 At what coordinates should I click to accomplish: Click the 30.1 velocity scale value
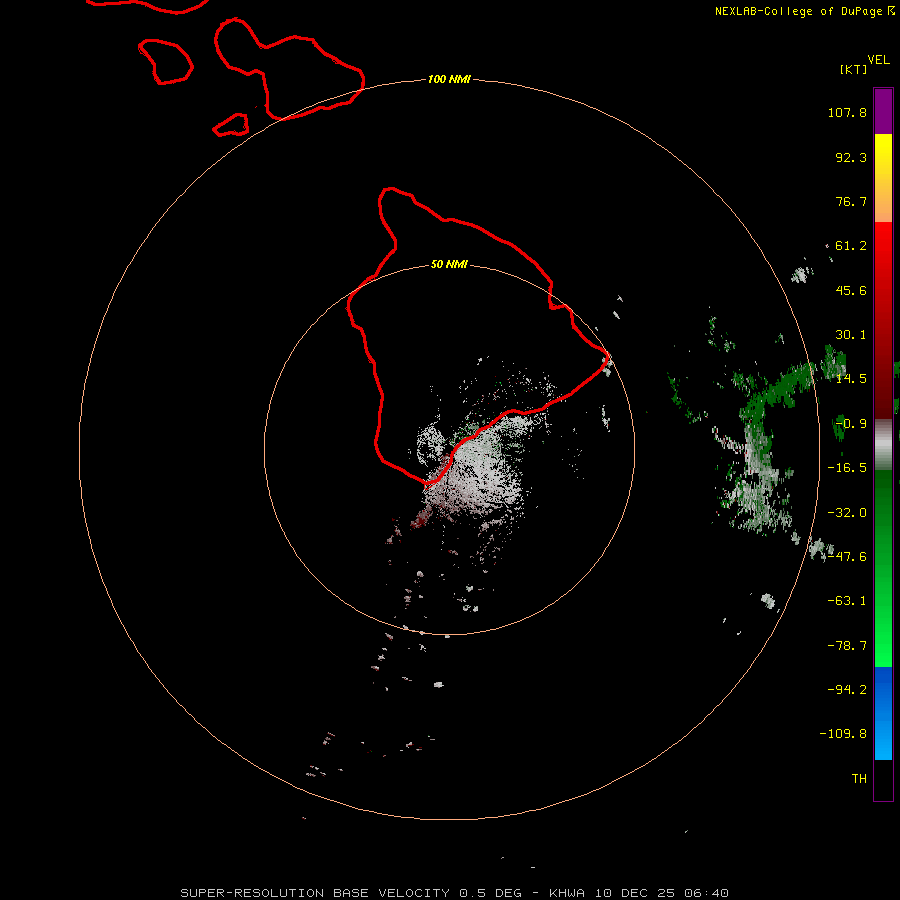(851, 335)
